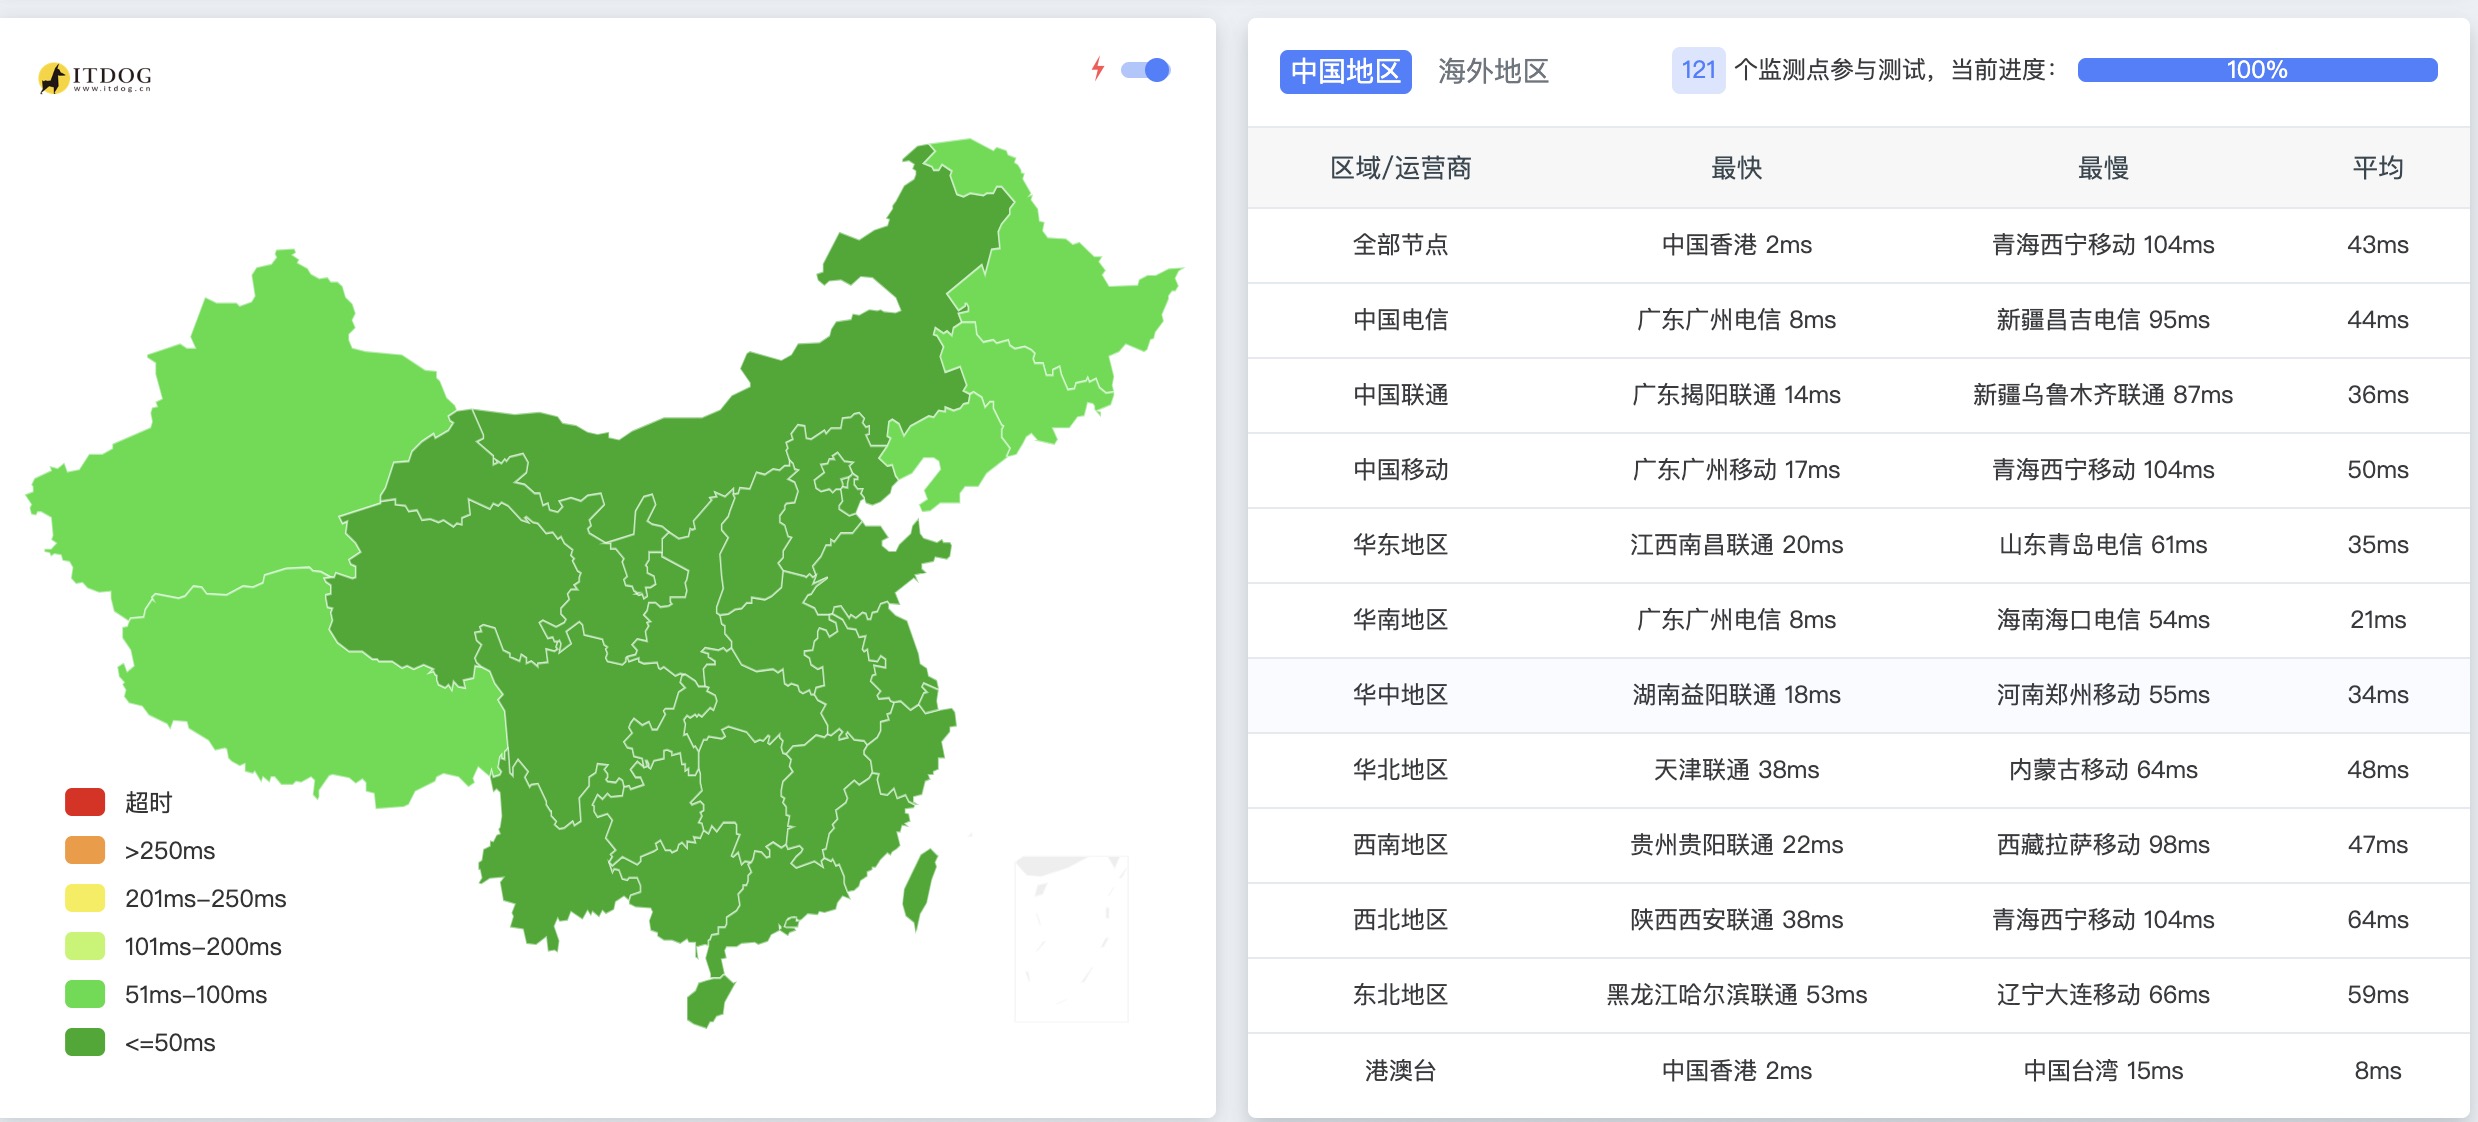Viewport: 2478px width, 1122px height.
Task: Click the 100% progress bar
Action: coord(2257,70)
